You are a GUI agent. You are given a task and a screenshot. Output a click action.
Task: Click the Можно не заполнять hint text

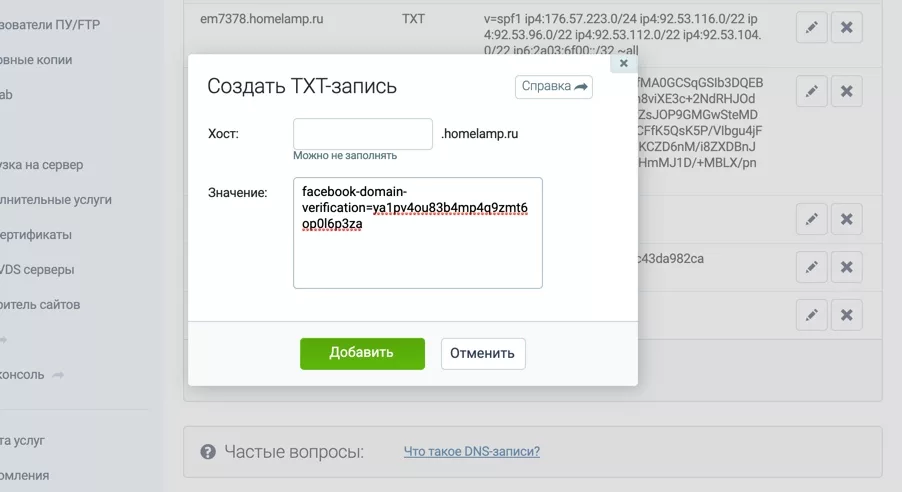pyautogui.click(x=345, y=155)
